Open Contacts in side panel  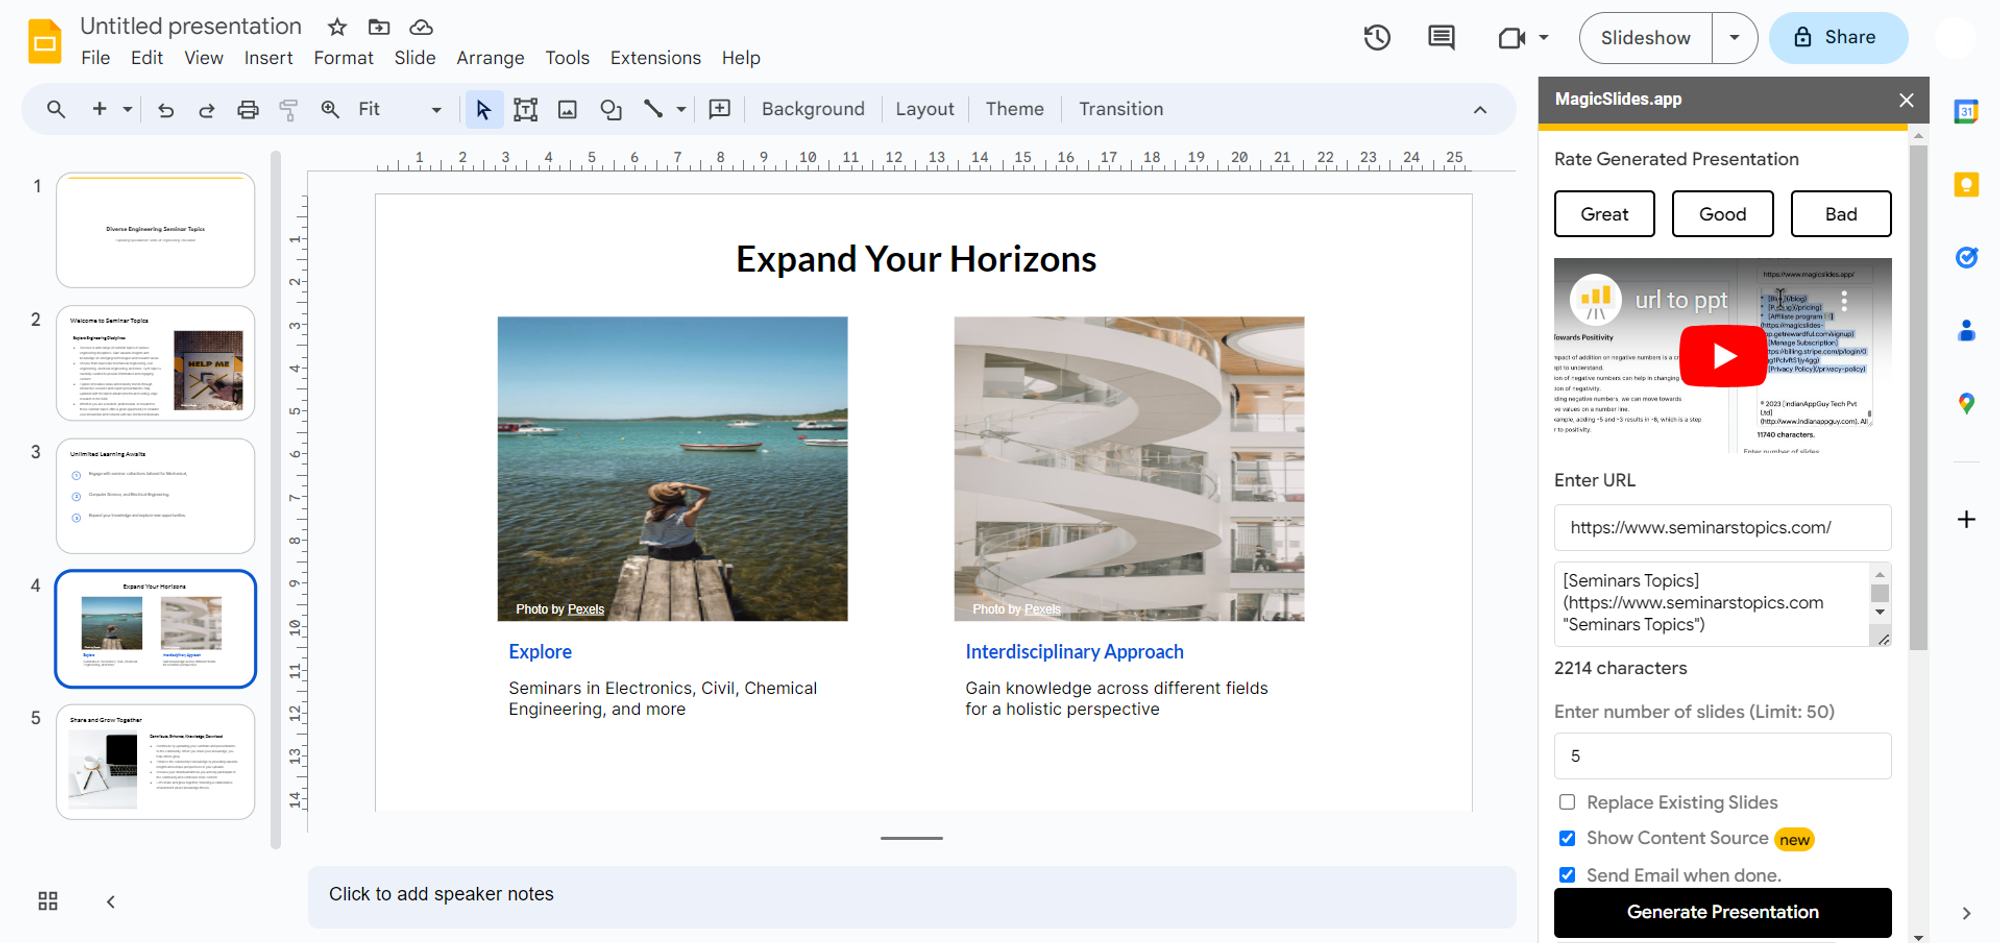tap(1966, 331)
